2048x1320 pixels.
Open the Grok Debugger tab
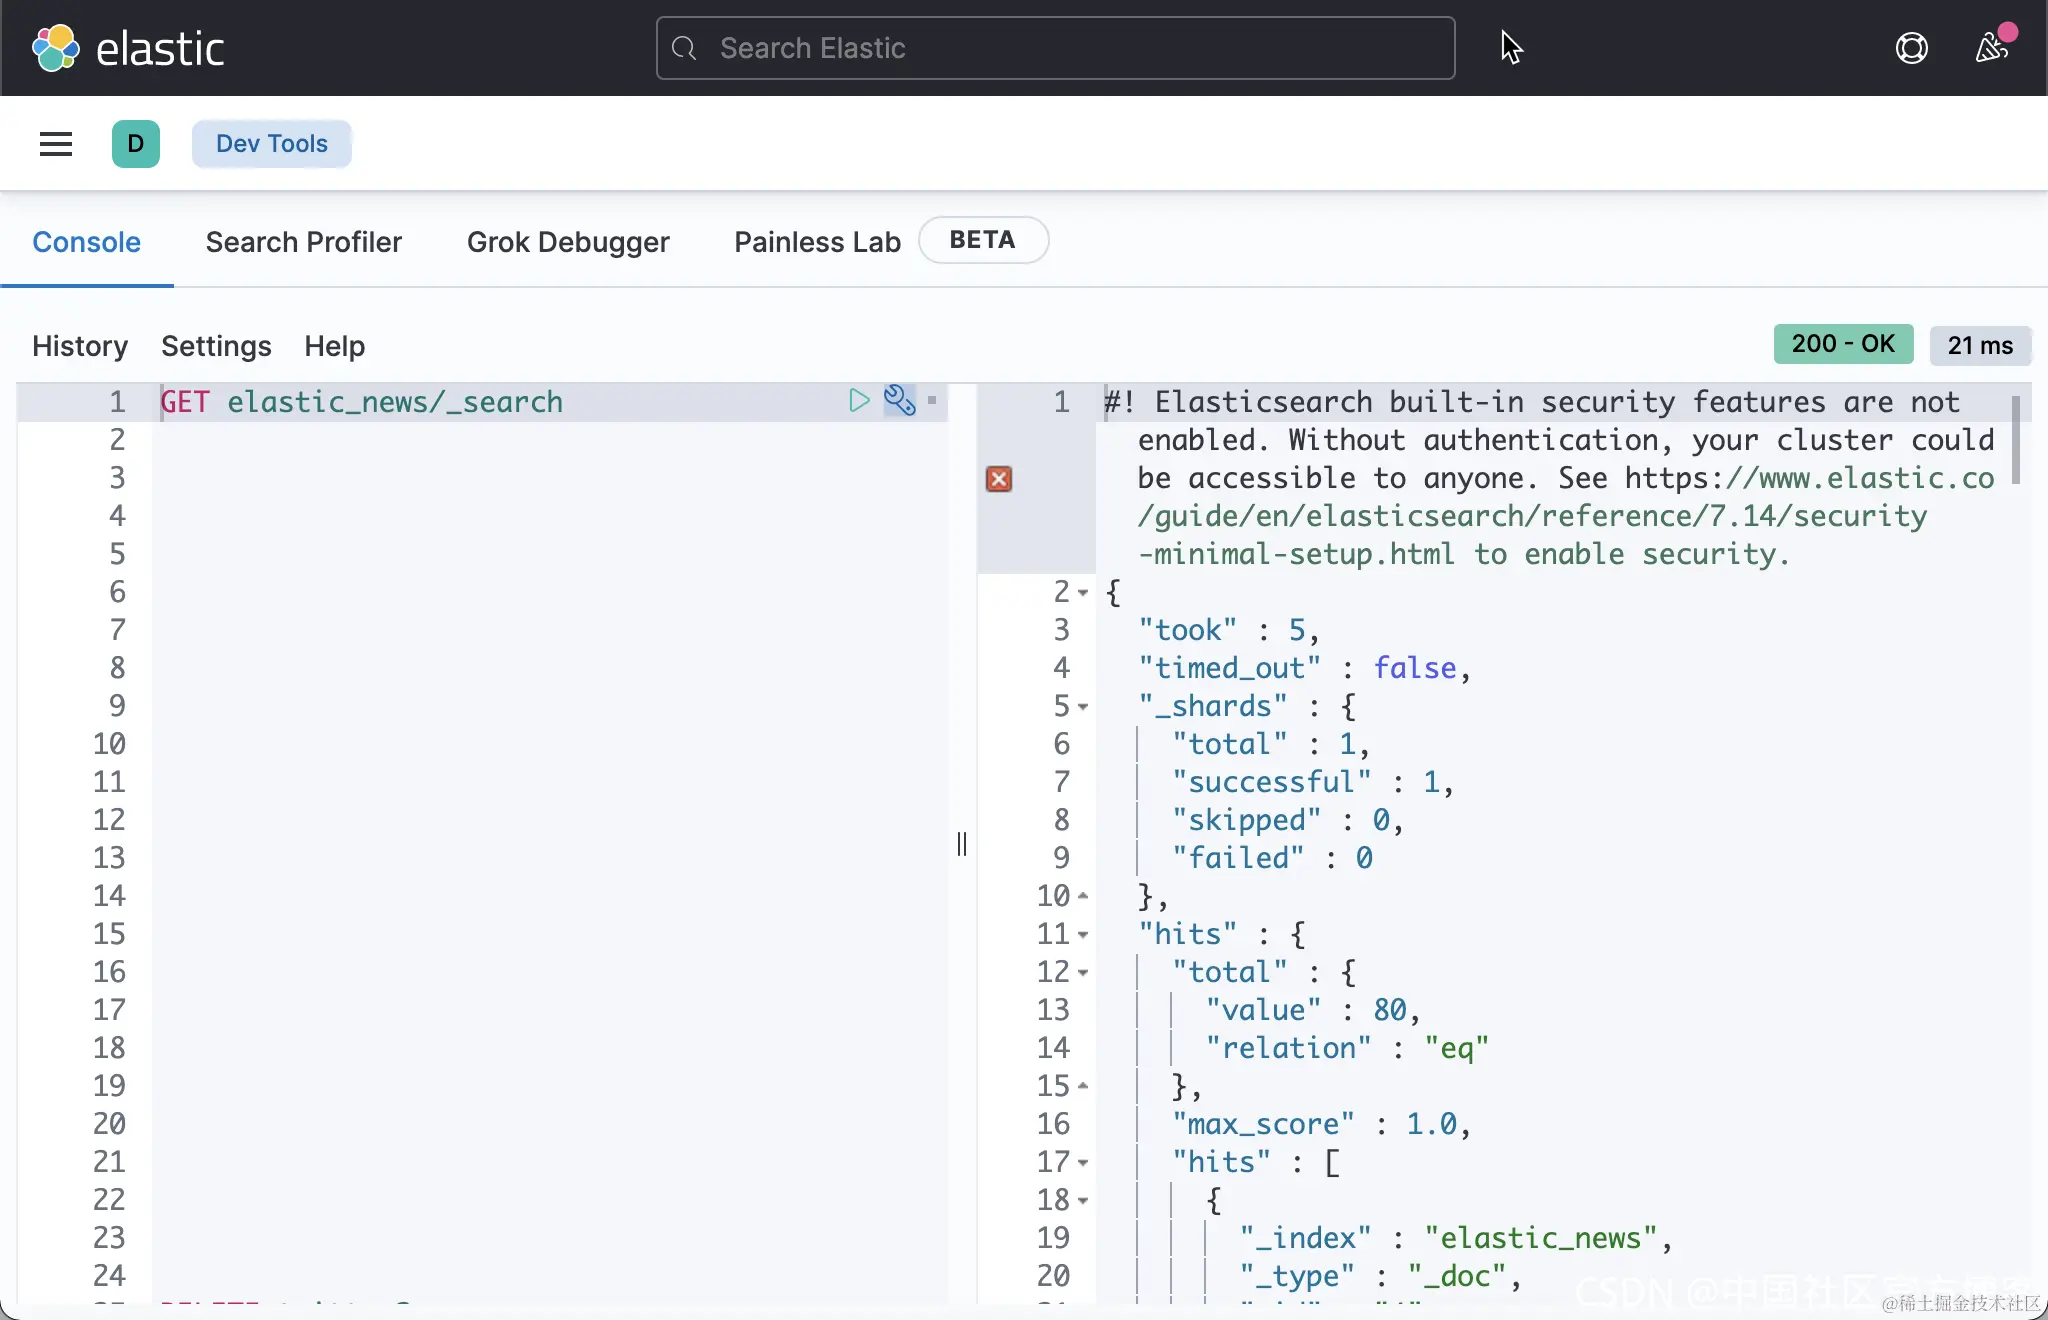pos(567,242)
